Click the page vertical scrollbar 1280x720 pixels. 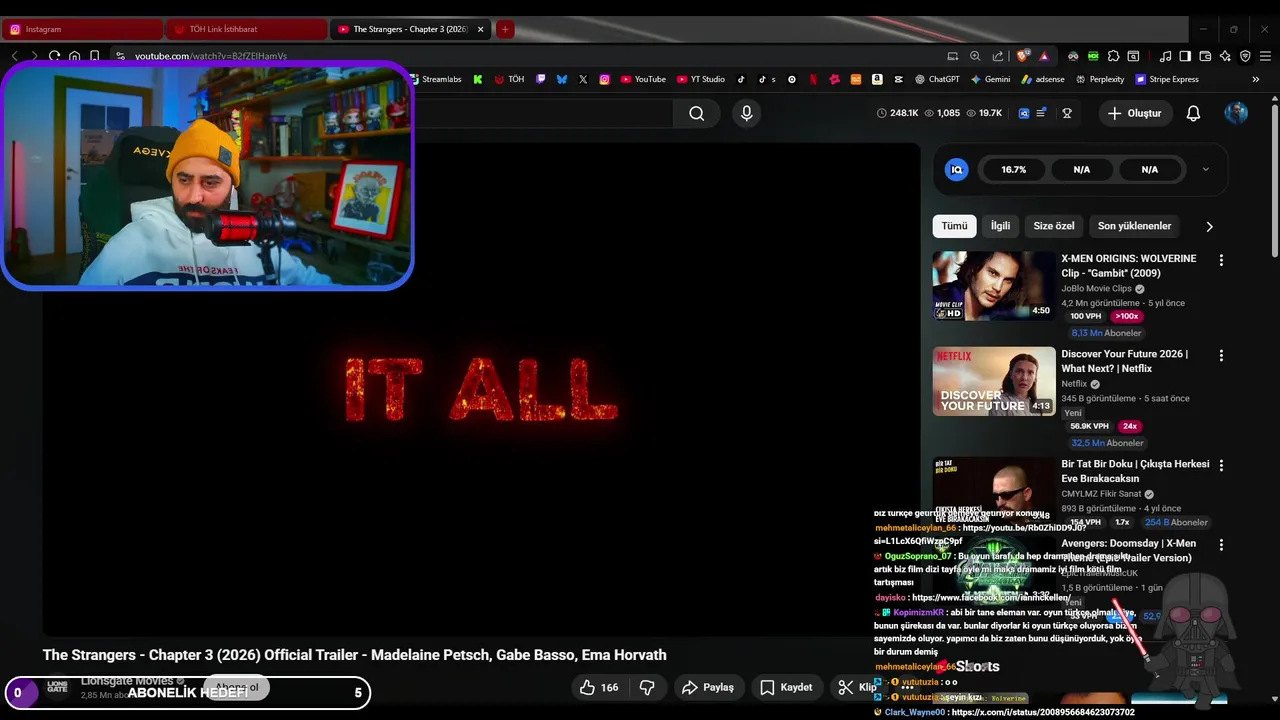[x=1274, y=180]
